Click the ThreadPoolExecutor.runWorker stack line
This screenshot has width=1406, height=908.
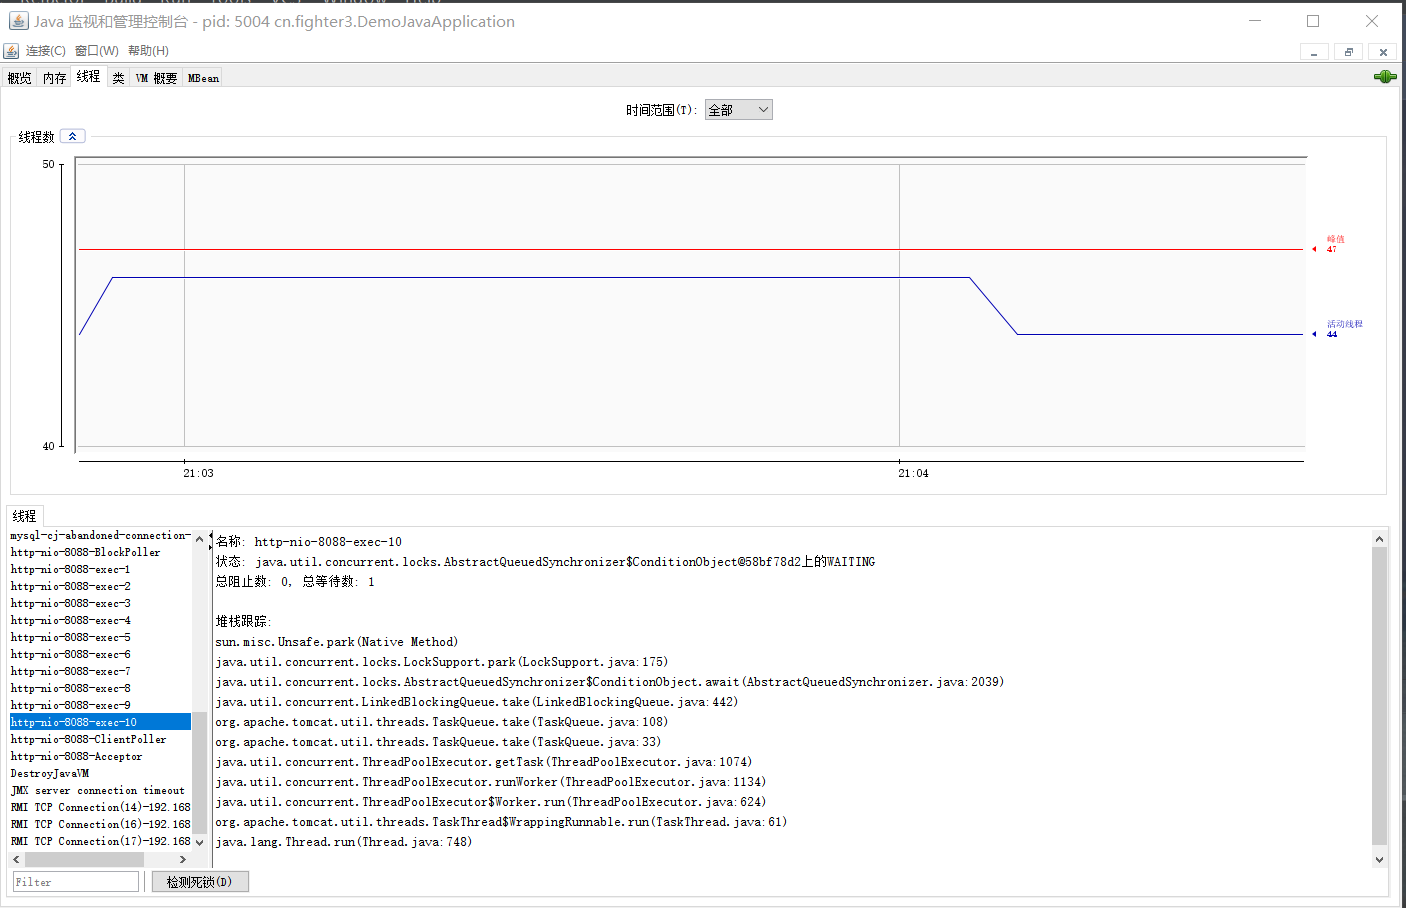click(491, 782)
